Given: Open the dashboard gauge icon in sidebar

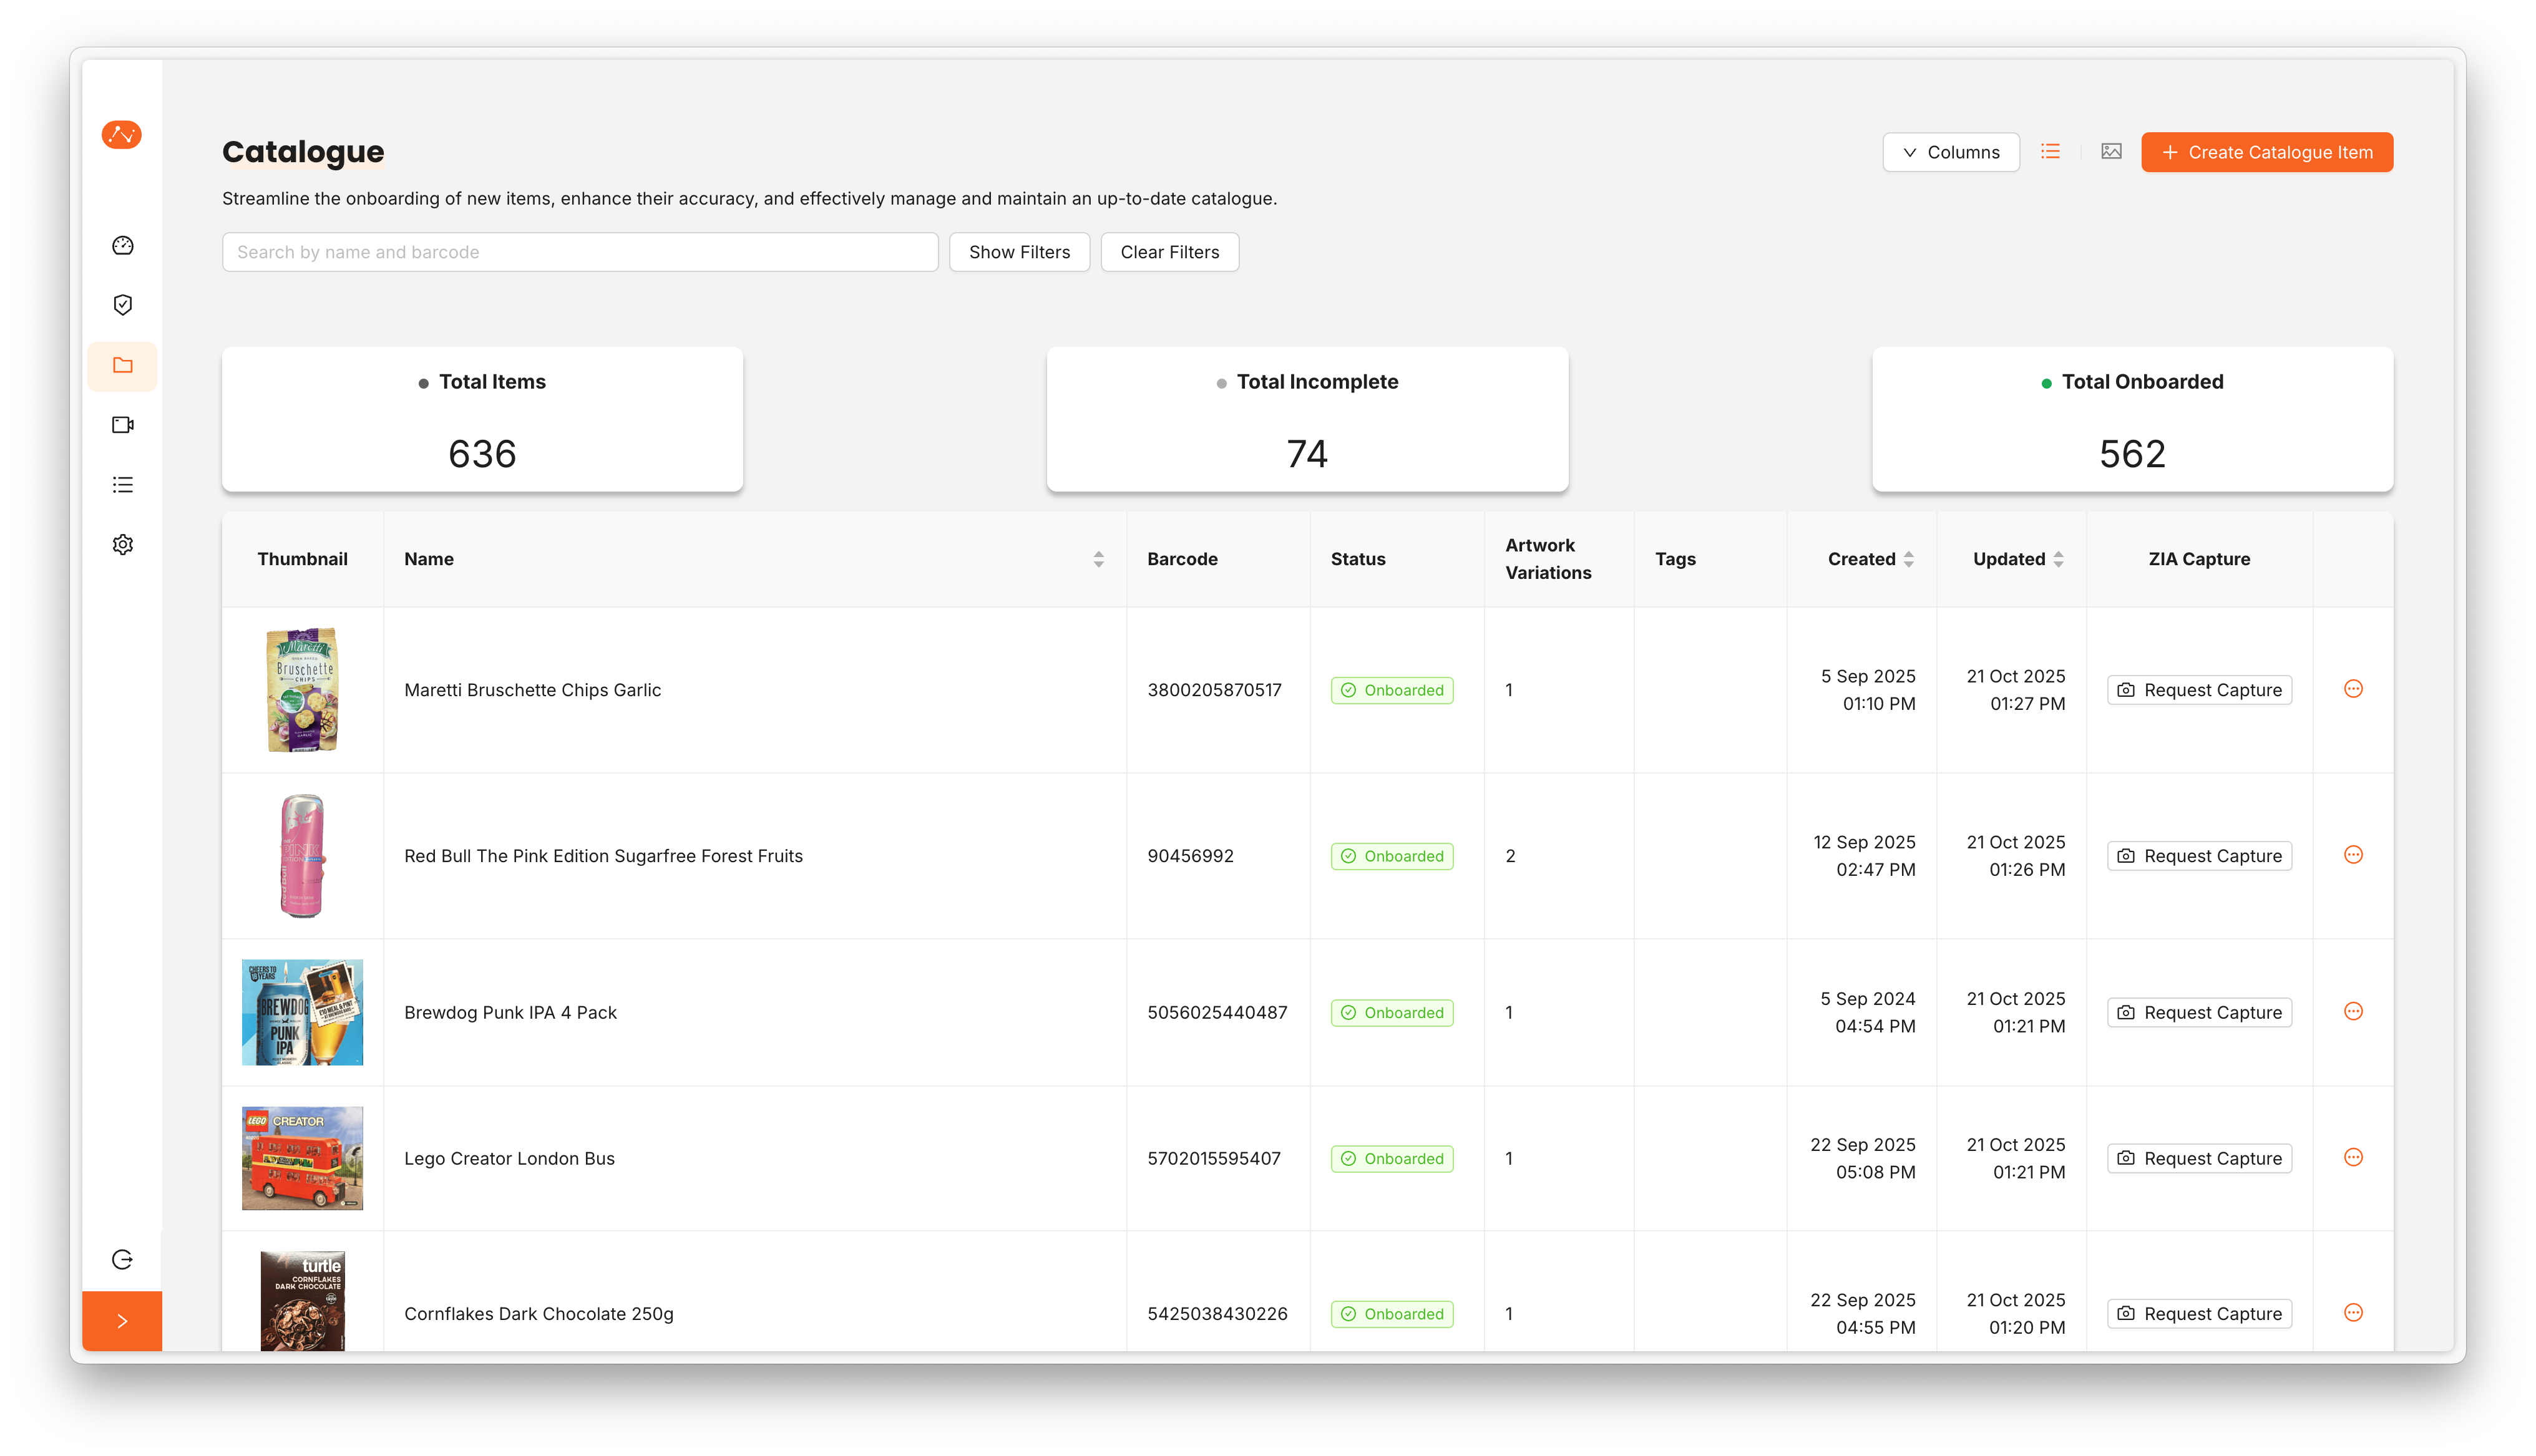Looking at the screenshot, I should [x=122, y=246].
